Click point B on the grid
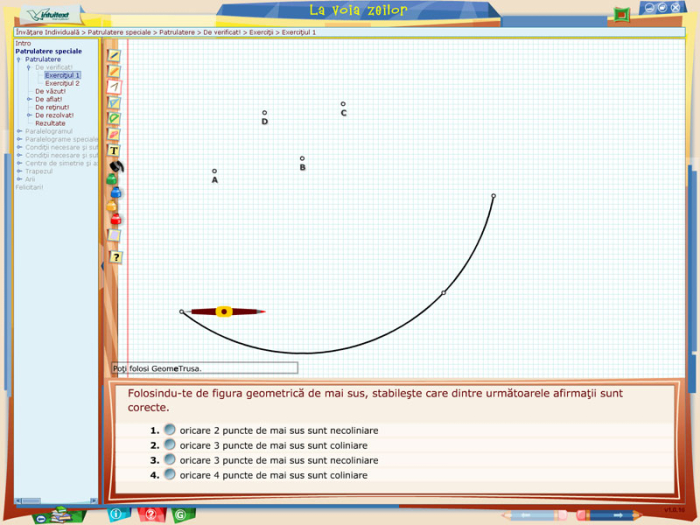Image resolution: width=700 pixels, height=525 pixels. click(x=302, y=158)
